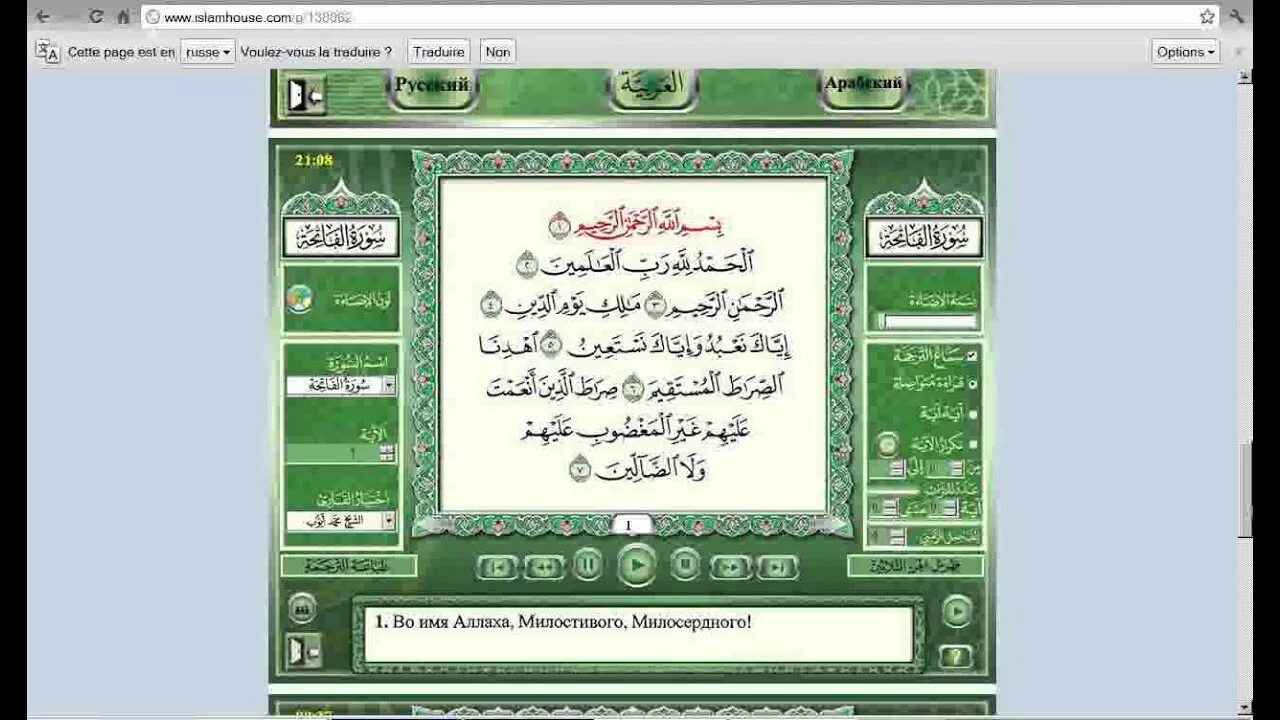The width and height of the screenshot is (1280, 720).
Task: Click the door exit icon beside the translation text
Action: pyautogui.click(x=304, y=651)
